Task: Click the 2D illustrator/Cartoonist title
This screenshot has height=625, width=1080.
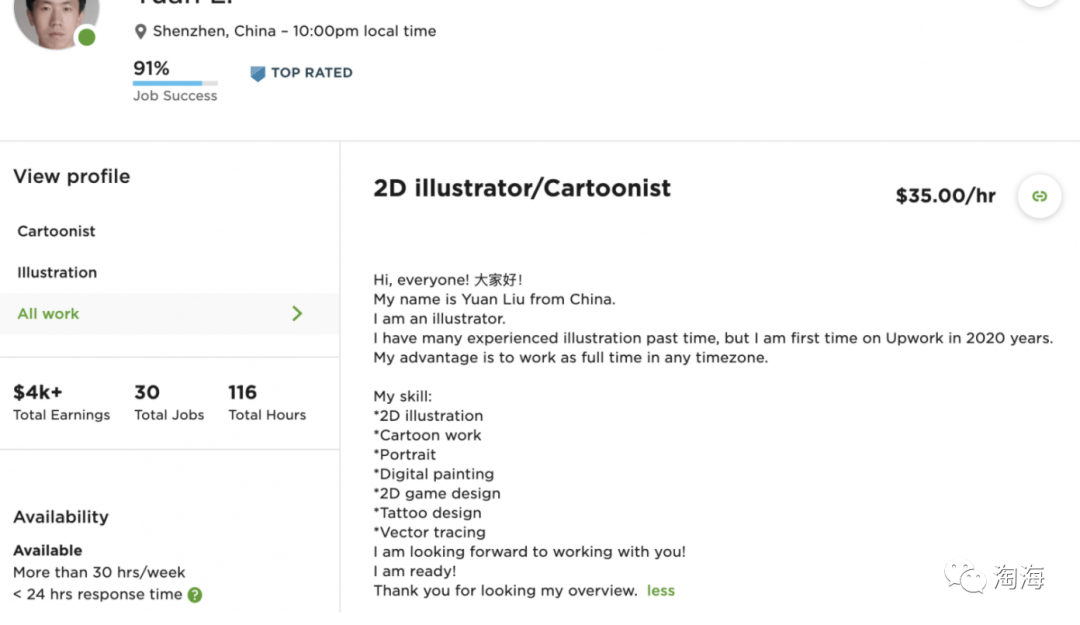Action: pyautogui.click(x=521, y=188)
